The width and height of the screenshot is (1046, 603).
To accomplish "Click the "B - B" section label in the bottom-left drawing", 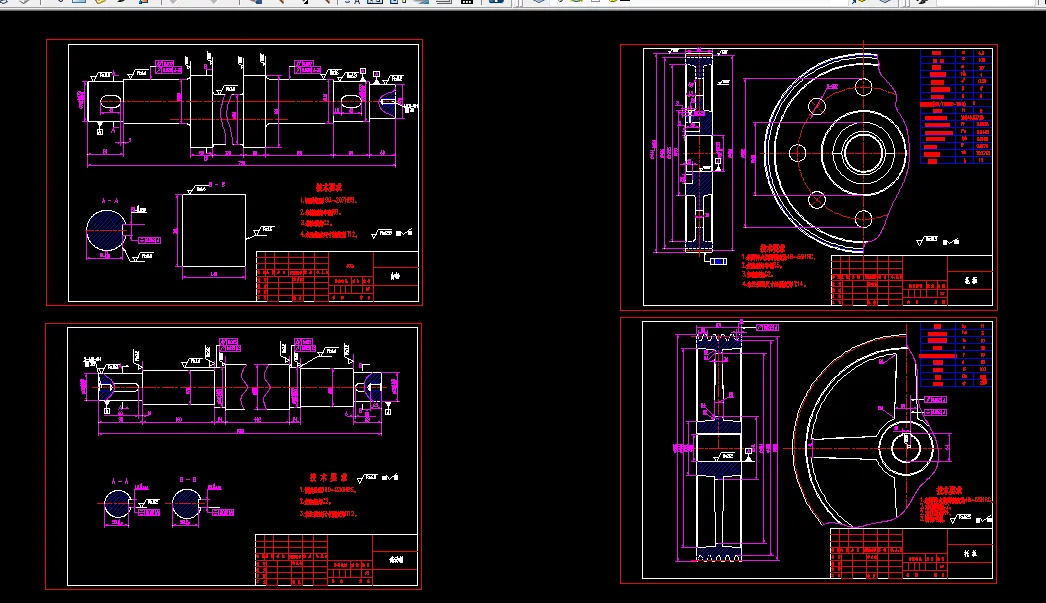I will [x=188, y=480].
